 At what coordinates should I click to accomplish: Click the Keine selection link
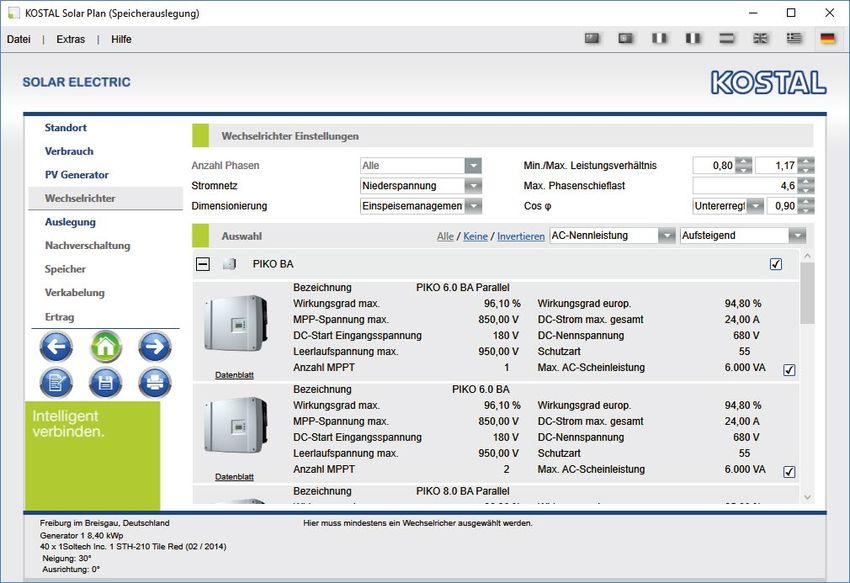pos(475,236)
